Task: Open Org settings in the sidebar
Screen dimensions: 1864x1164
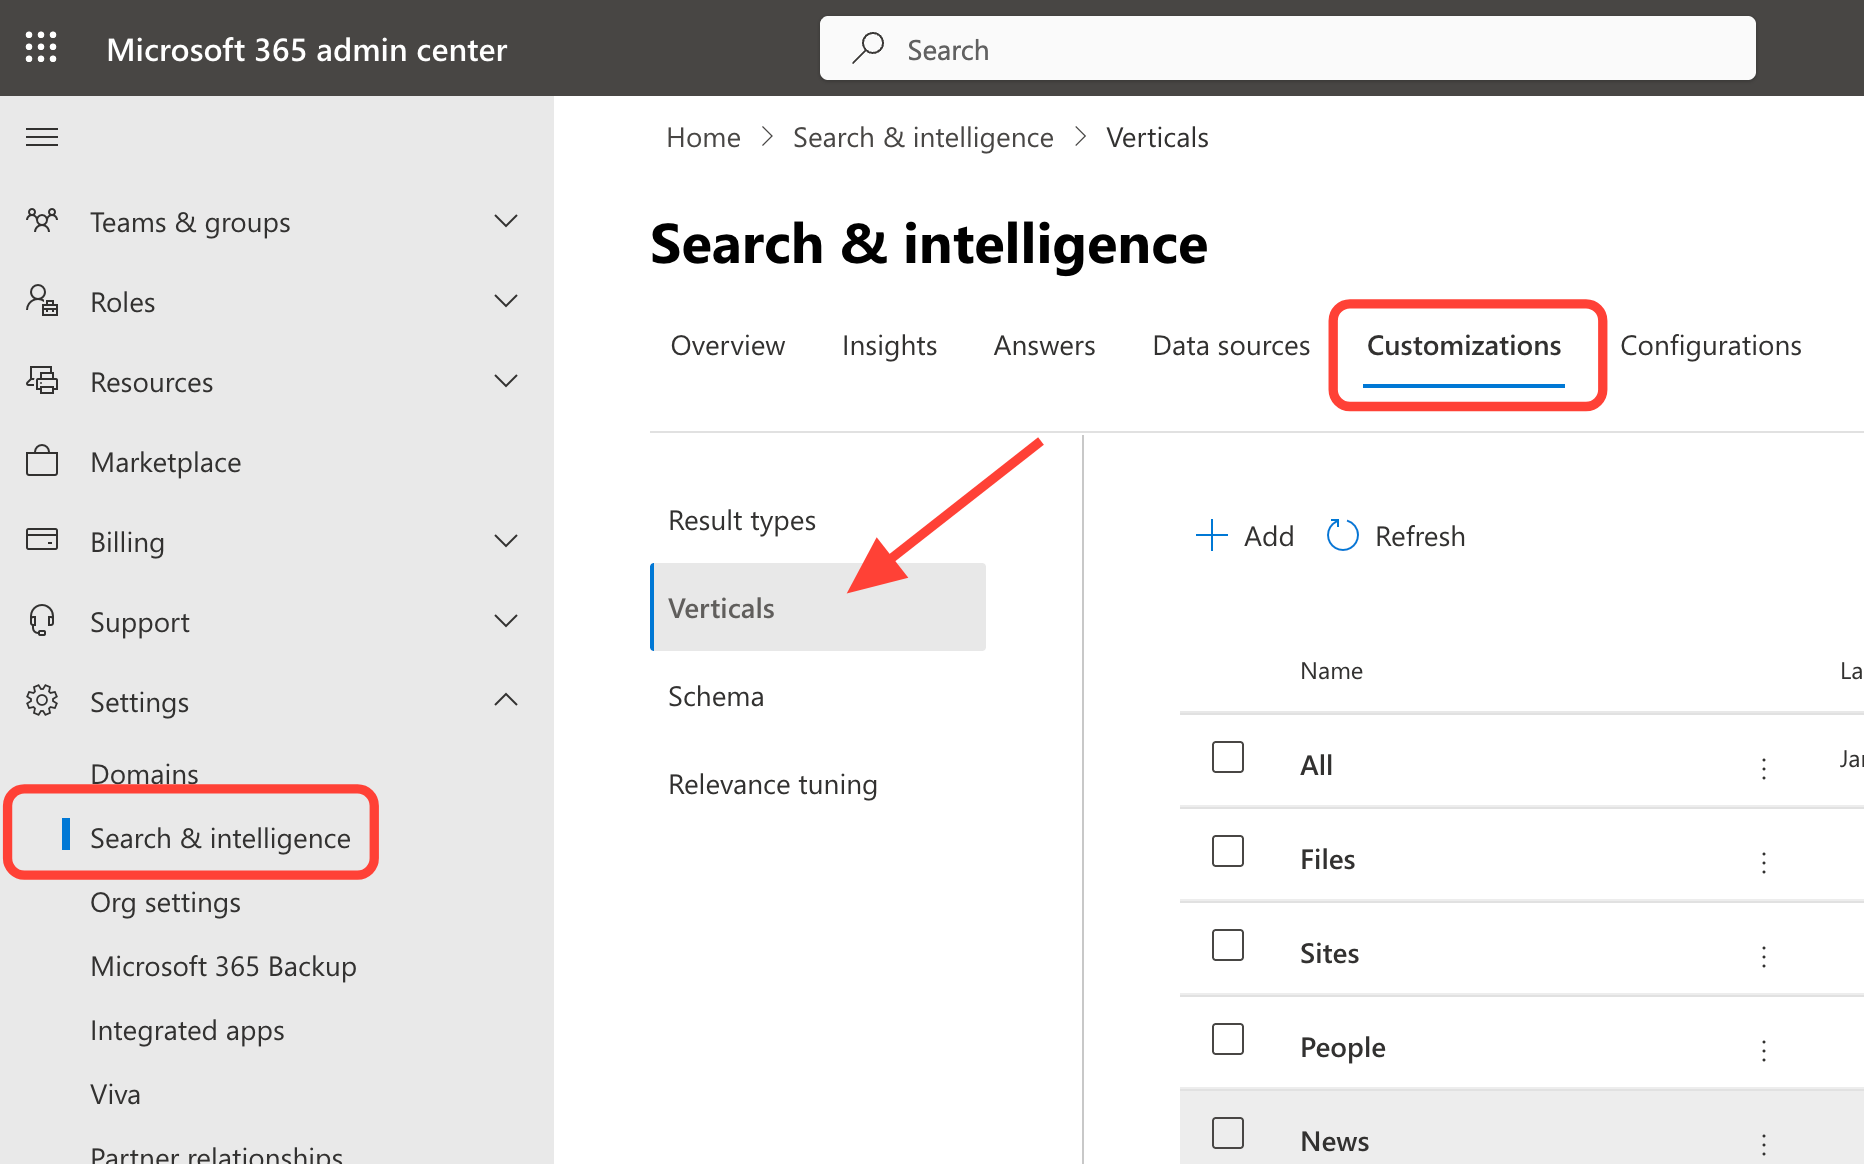Action: tap(165, 902)
